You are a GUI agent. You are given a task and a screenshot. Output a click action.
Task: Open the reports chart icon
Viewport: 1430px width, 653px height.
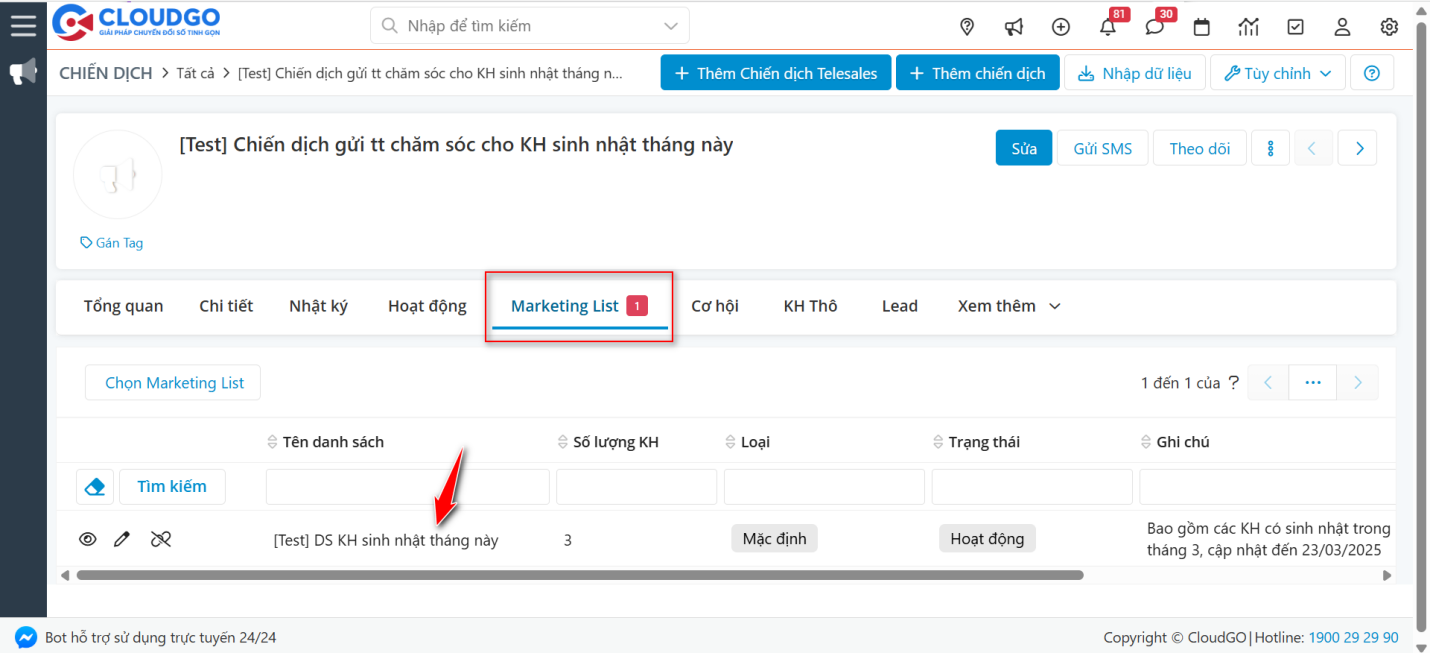1248,27
